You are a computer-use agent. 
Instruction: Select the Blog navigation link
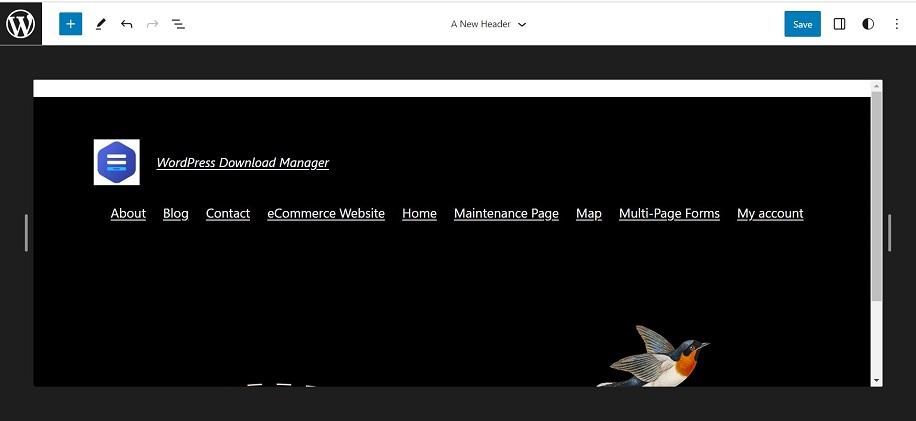pos(176,213)
